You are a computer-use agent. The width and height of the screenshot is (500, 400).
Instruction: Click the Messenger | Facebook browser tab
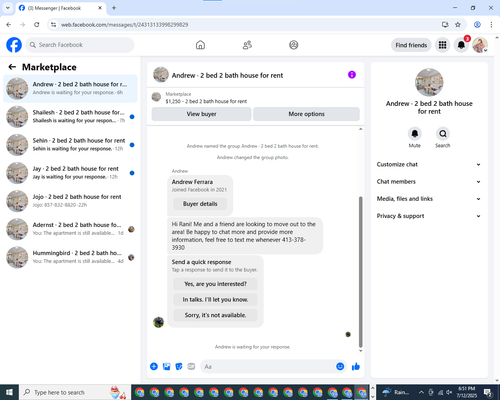61,8
